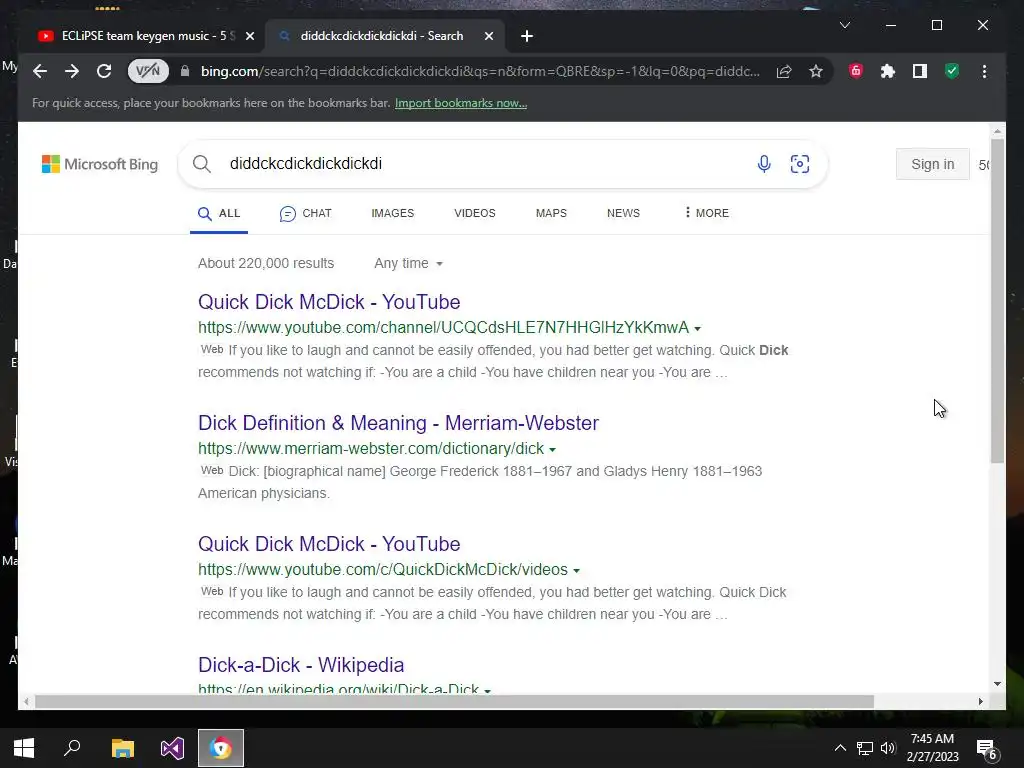Click the search magnifier in Bing box
The height and width of the screenshot is (768, 1024).
pos(202,164)
